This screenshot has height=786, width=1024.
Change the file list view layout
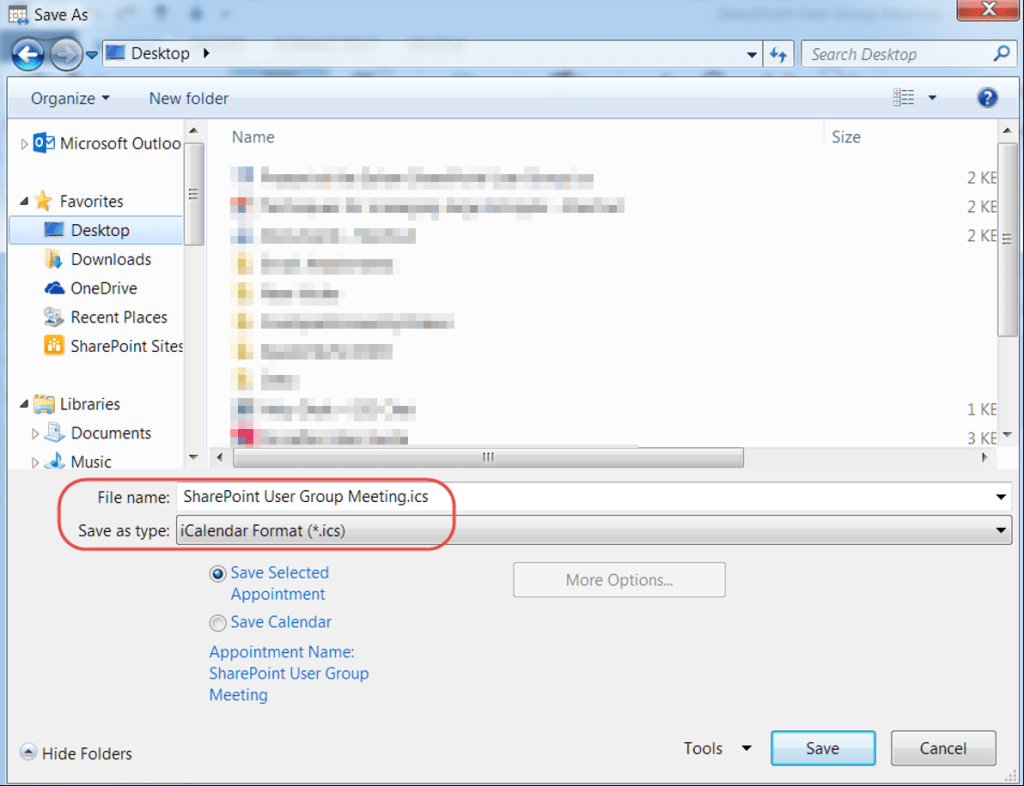click(906, 97)
